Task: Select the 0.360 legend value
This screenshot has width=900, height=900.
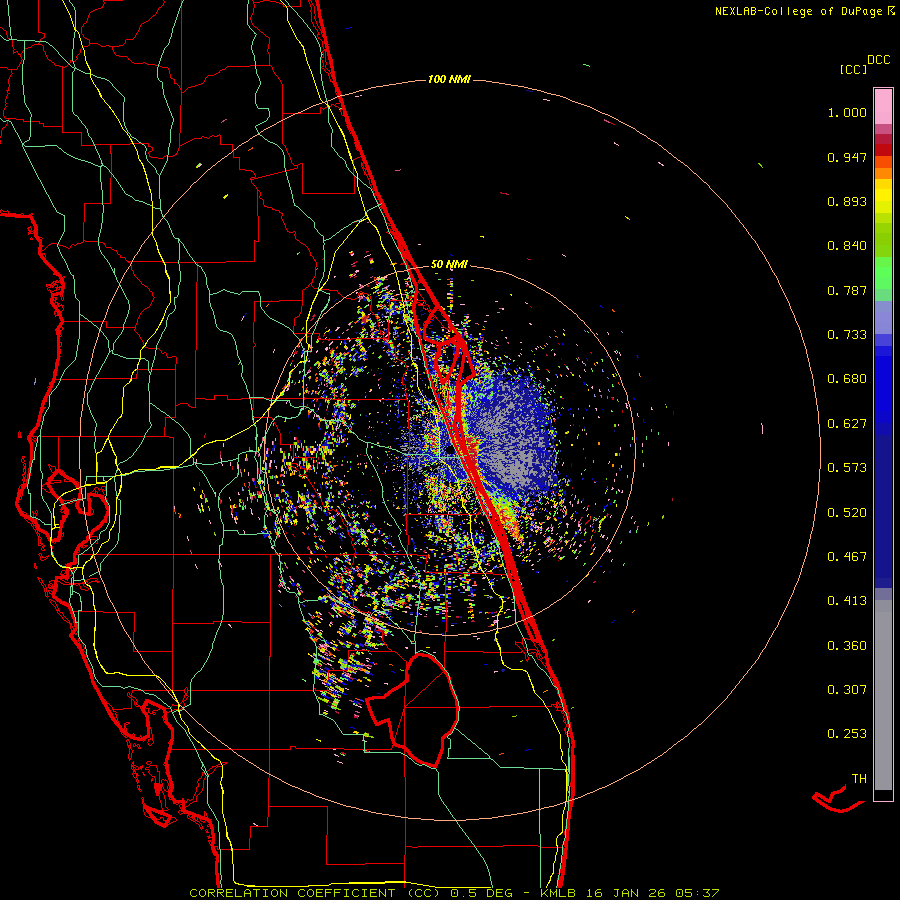Action: [x=847, y=646]
